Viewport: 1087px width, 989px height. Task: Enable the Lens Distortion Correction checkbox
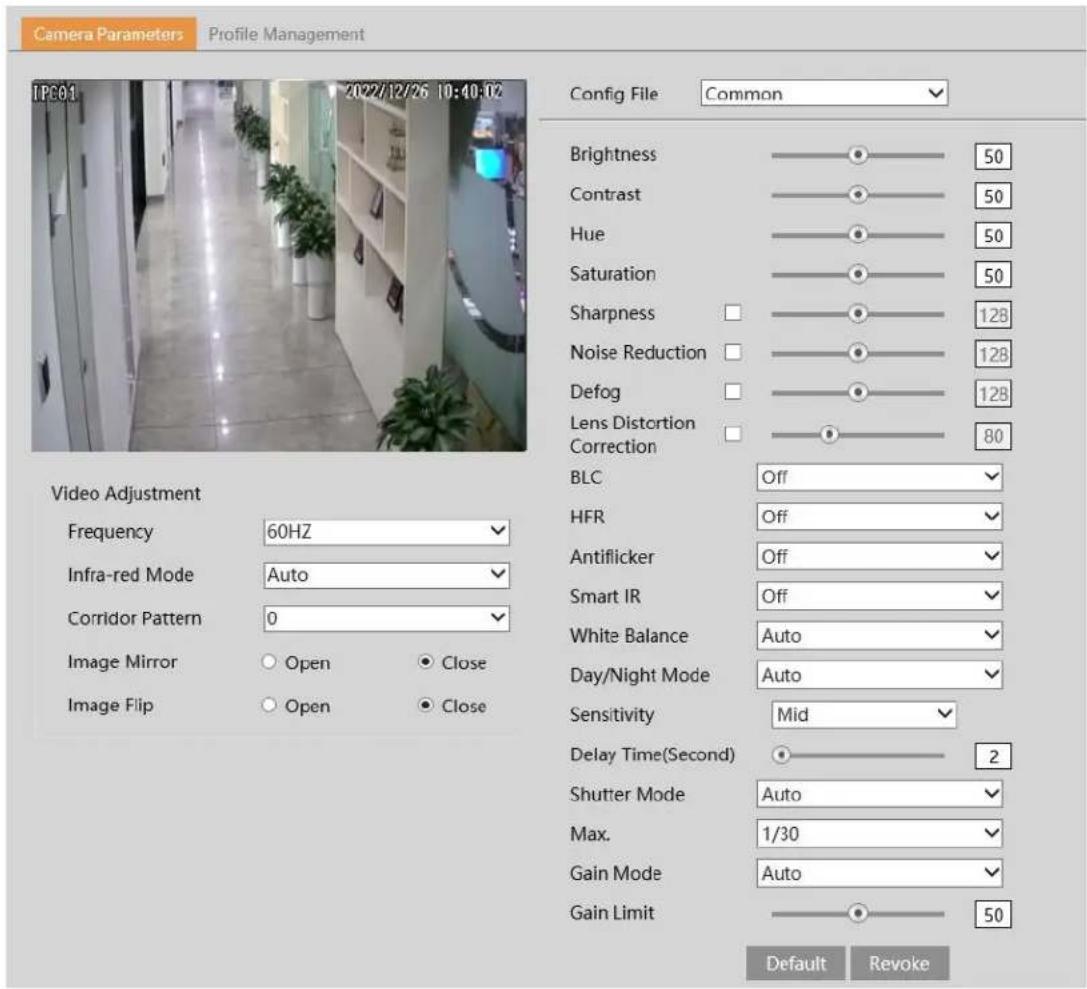tap(733, 434)
